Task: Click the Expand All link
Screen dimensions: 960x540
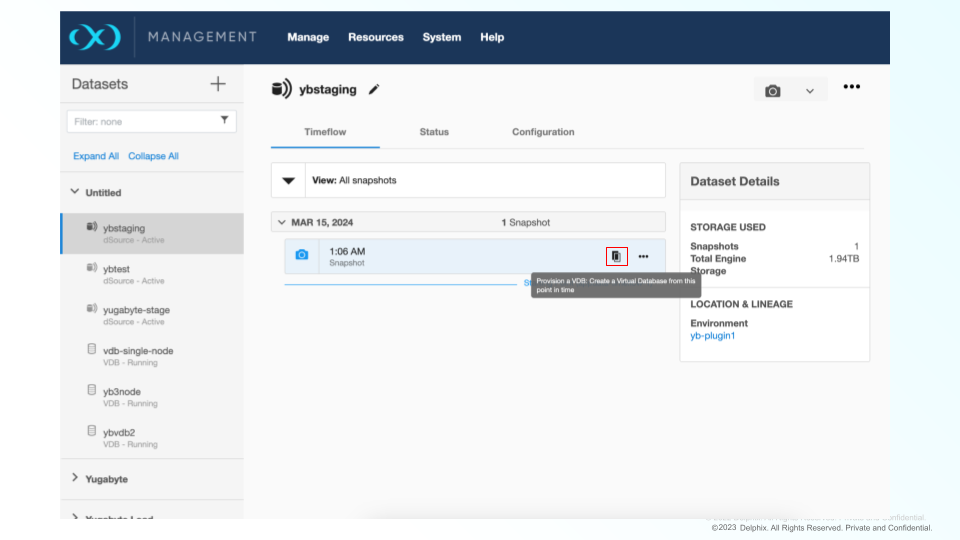Action: pos(96,156)
